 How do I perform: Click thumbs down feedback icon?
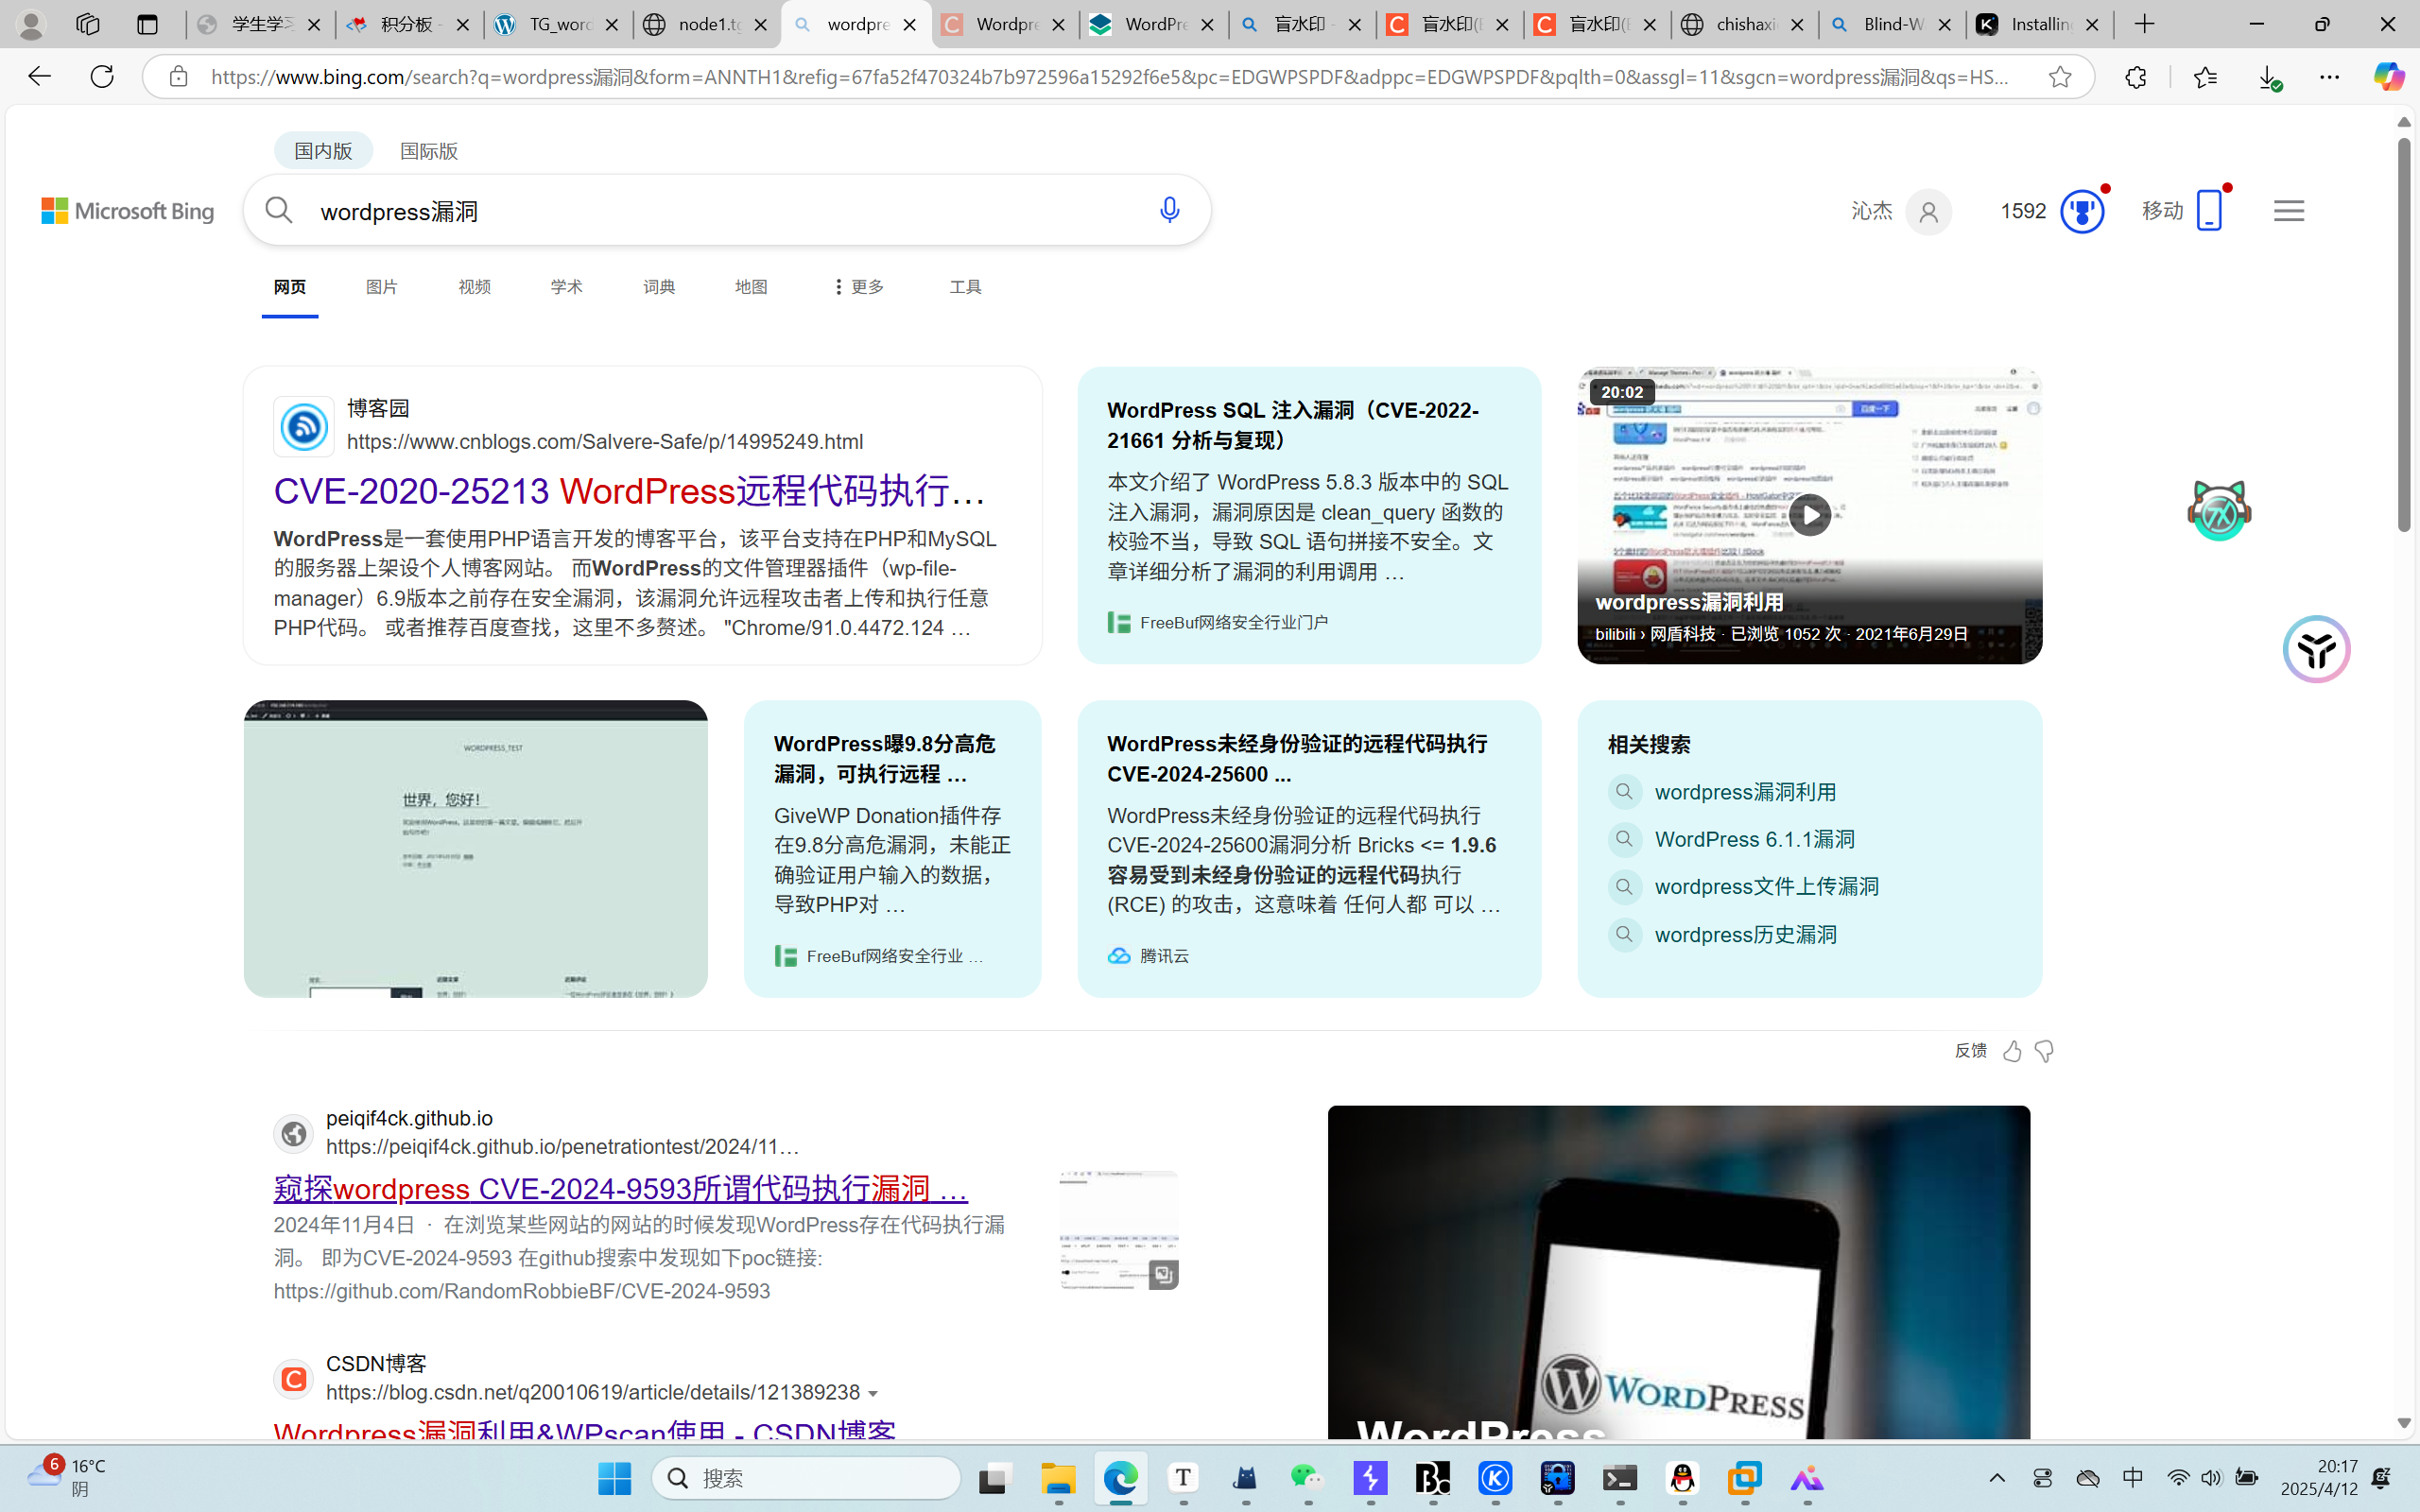[x=2044, y=1051]
